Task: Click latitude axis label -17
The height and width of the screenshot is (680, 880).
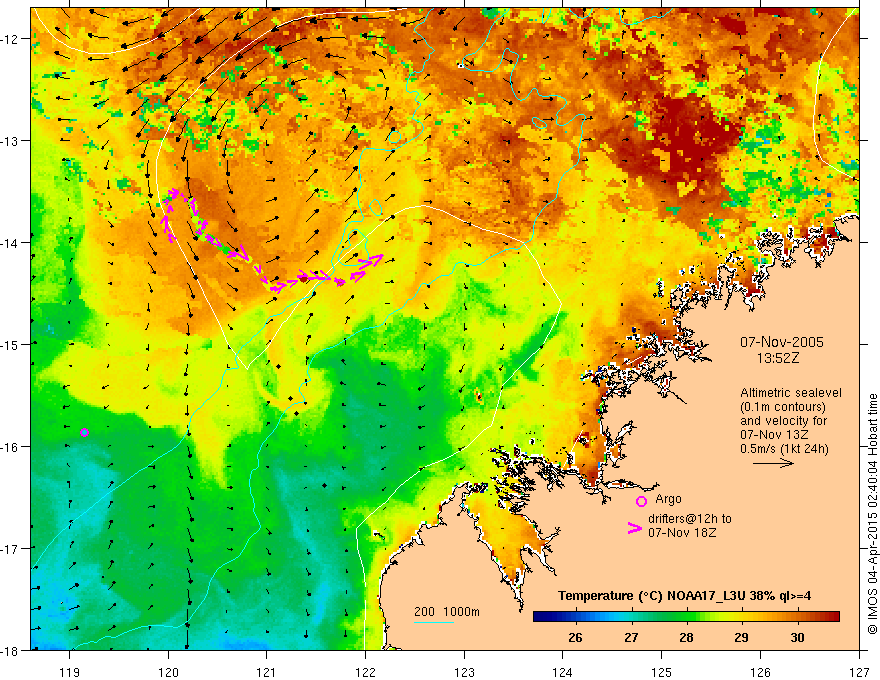Action: (x=11, y=548)
